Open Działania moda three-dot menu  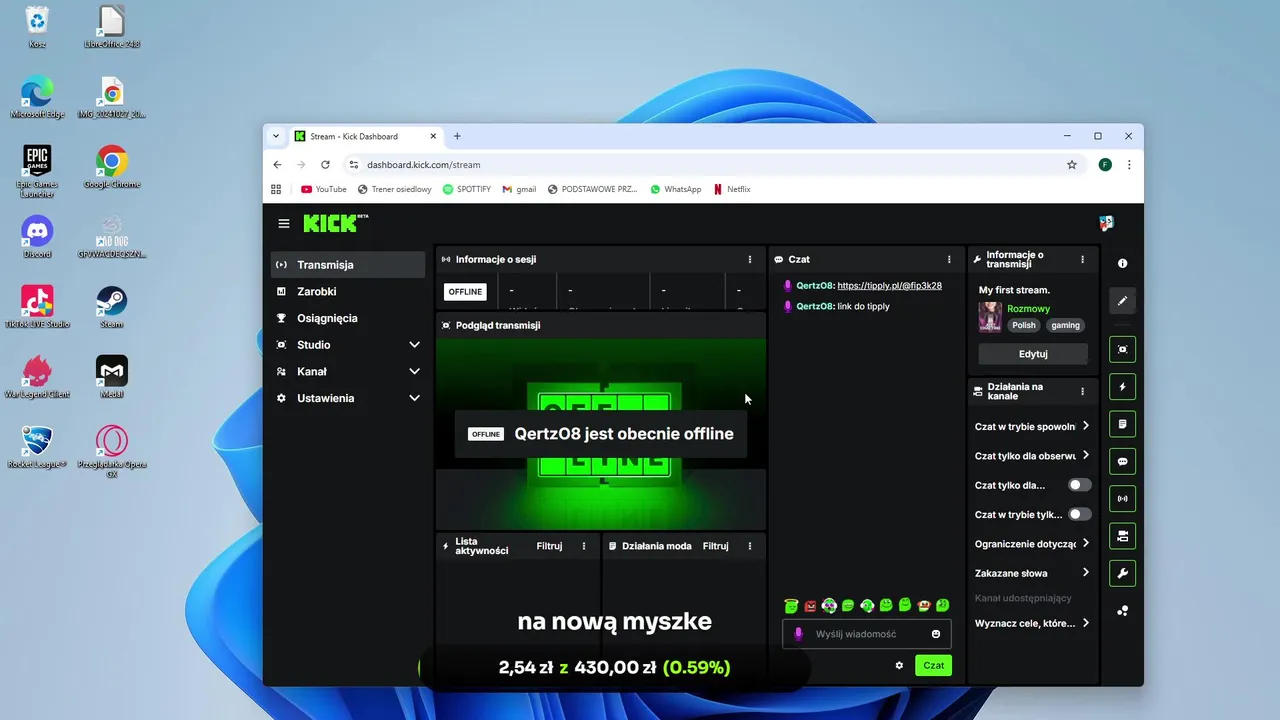click(750, 546)
